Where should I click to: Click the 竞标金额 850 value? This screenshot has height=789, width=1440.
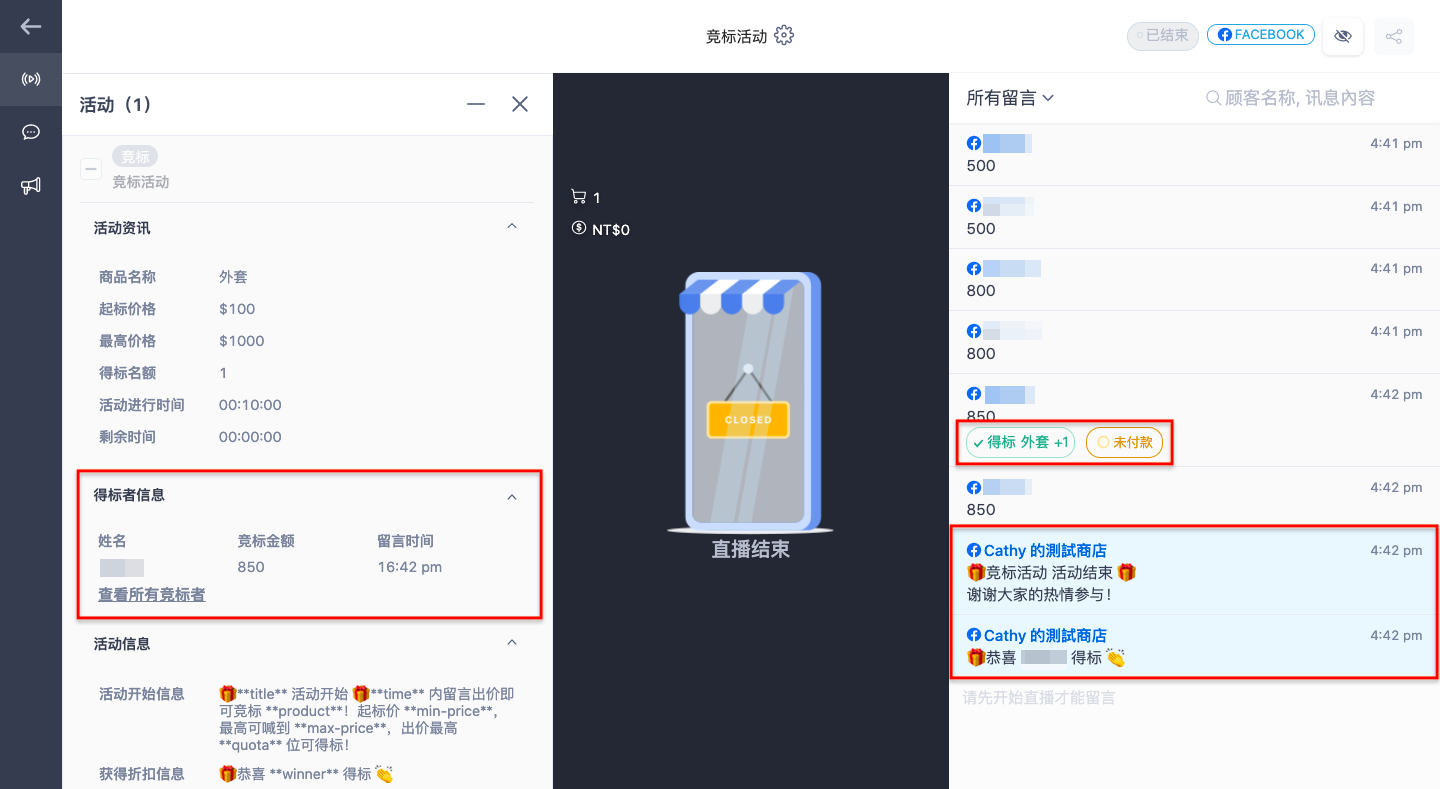coord(251,567)
